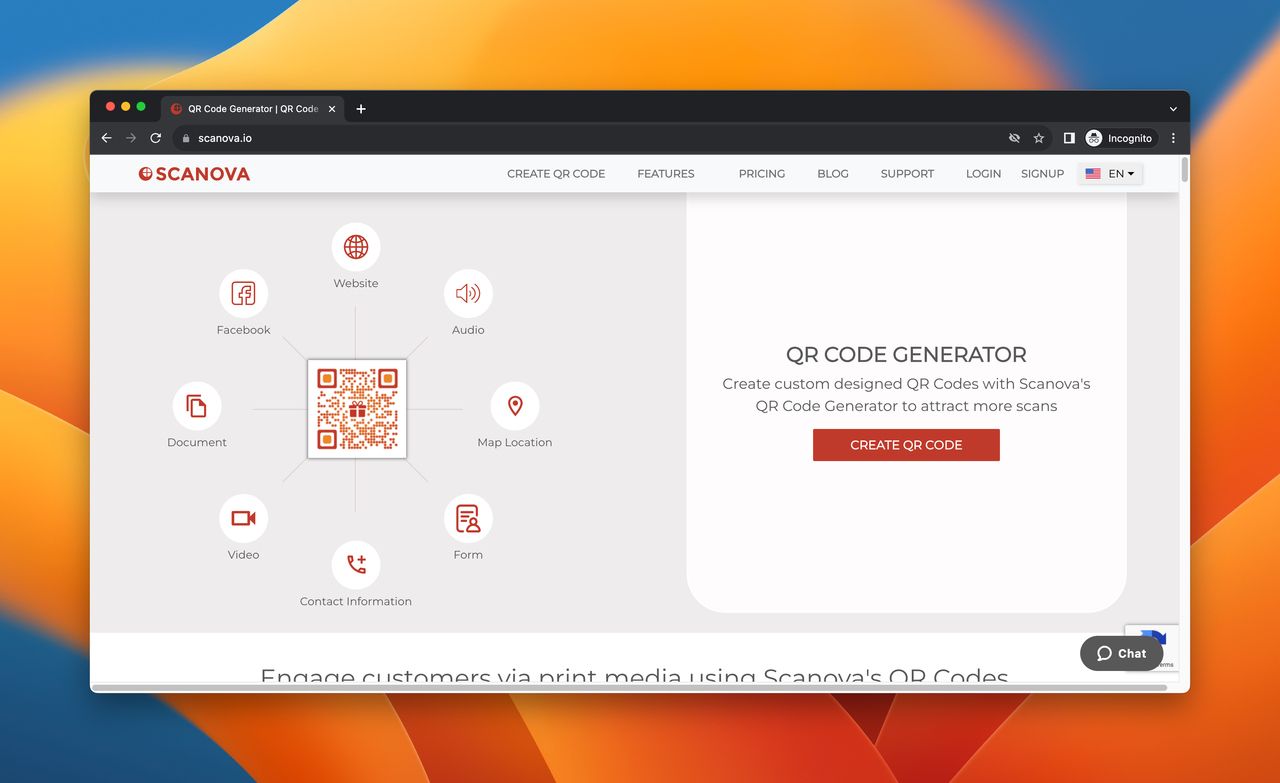This screenshot has height=783, width=1280.
Task: Click the Form label text
Action: point(468,555)
